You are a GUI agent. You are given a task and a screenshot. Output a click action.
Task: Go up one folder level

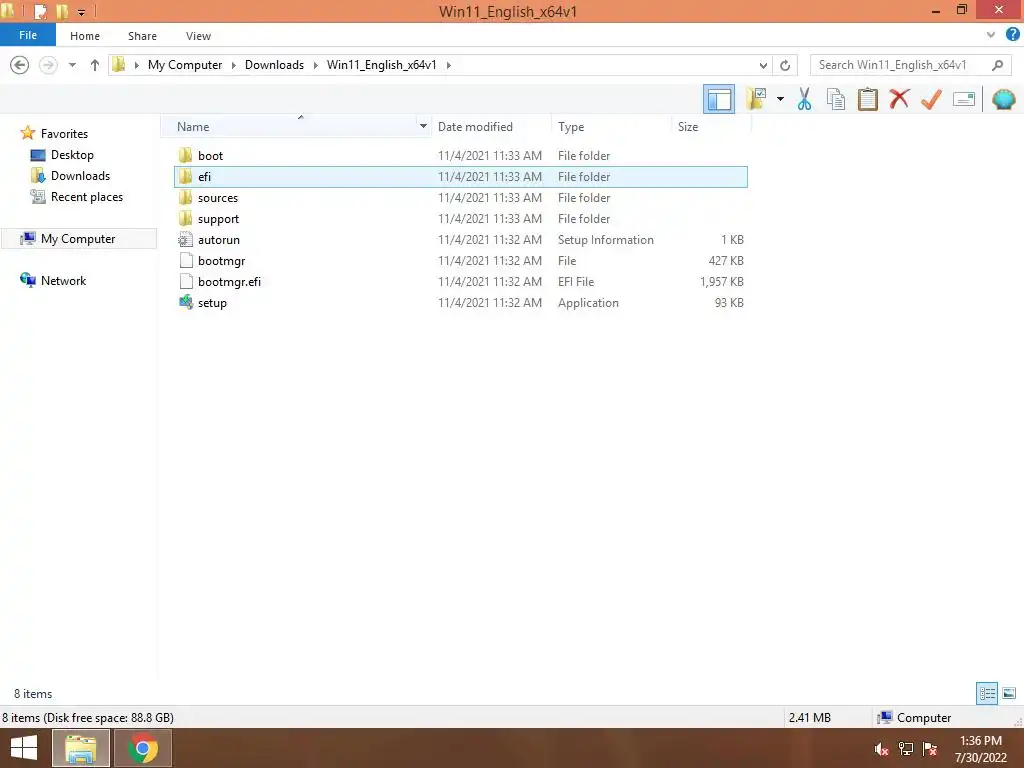point(95,65)
